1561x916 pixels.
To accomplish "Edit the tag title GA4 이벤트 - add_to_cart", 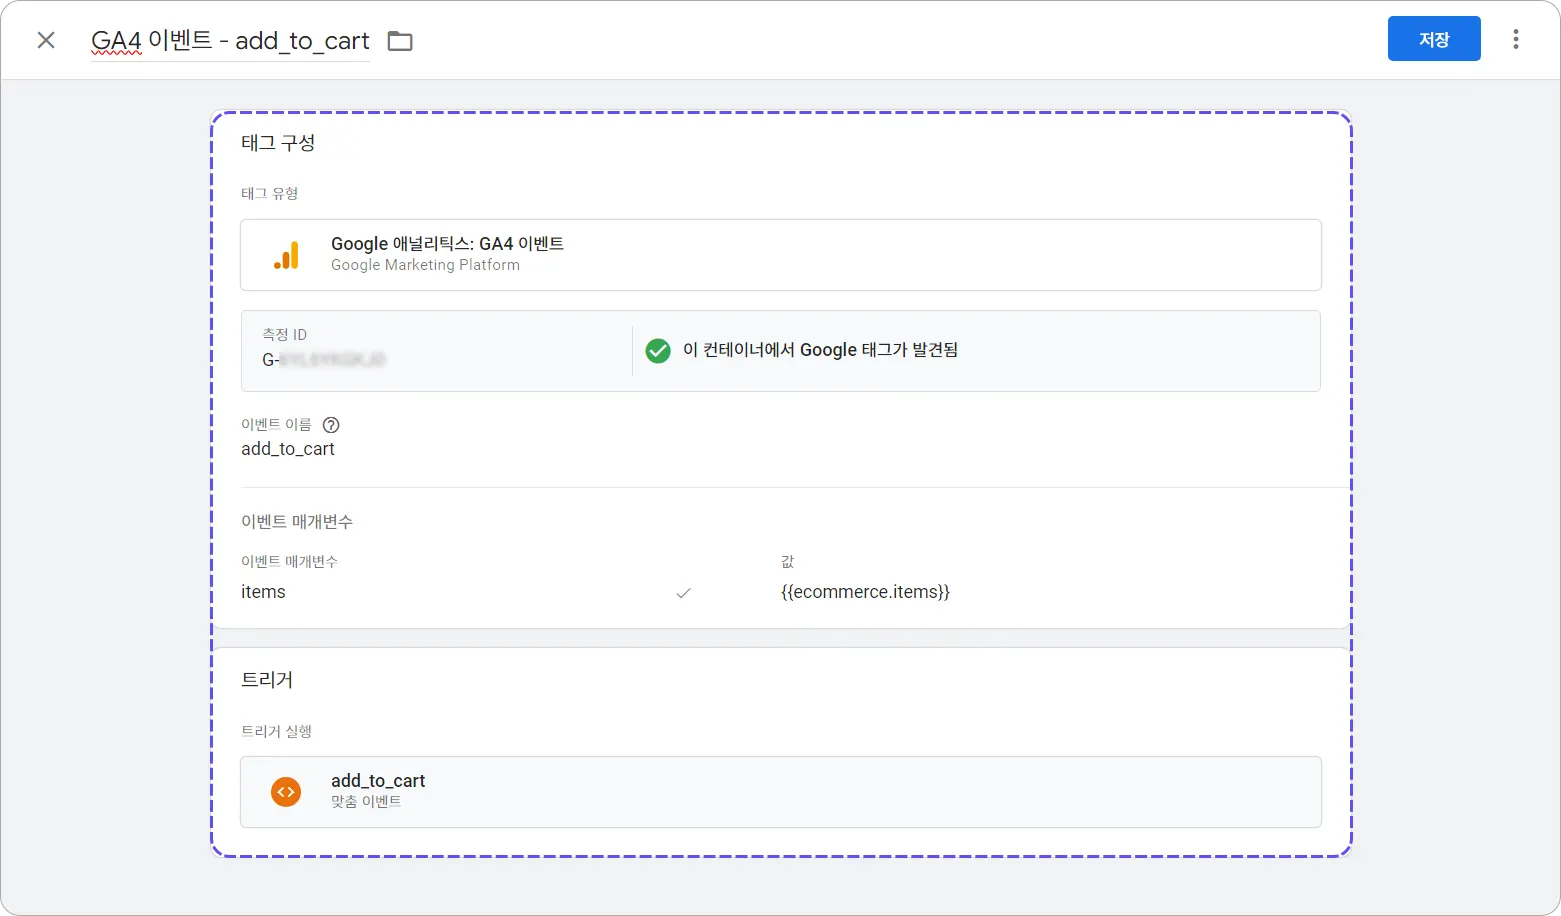I will 230,41.
